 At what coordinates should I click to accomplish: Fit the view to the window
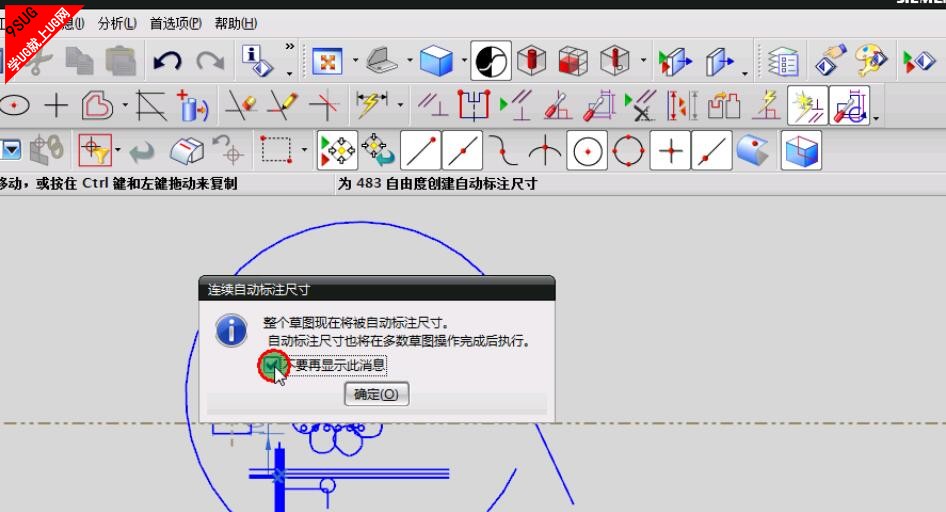click(327, 62)
